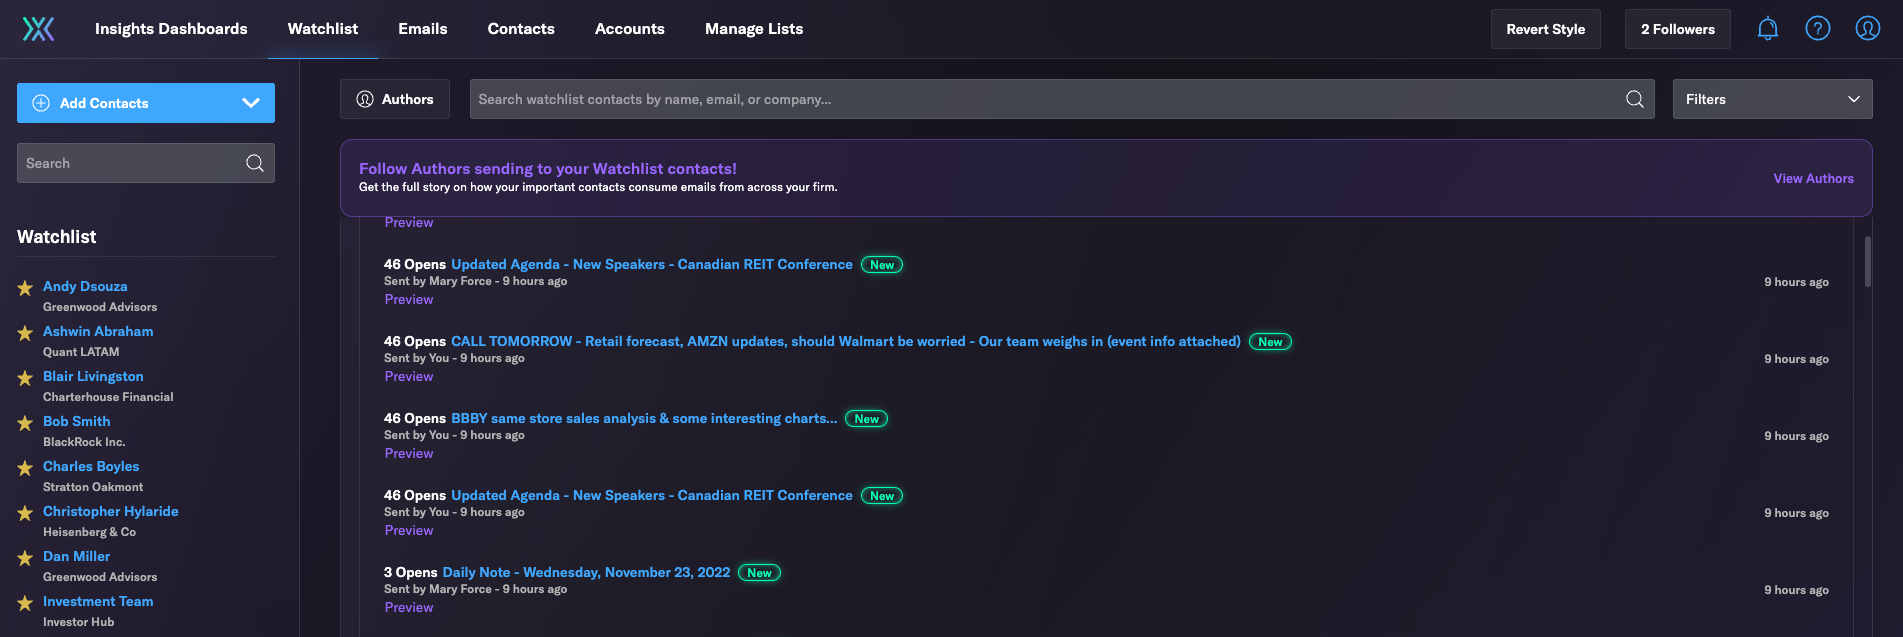Click the magnifier icon in the sidebar search

coord(255,163)
